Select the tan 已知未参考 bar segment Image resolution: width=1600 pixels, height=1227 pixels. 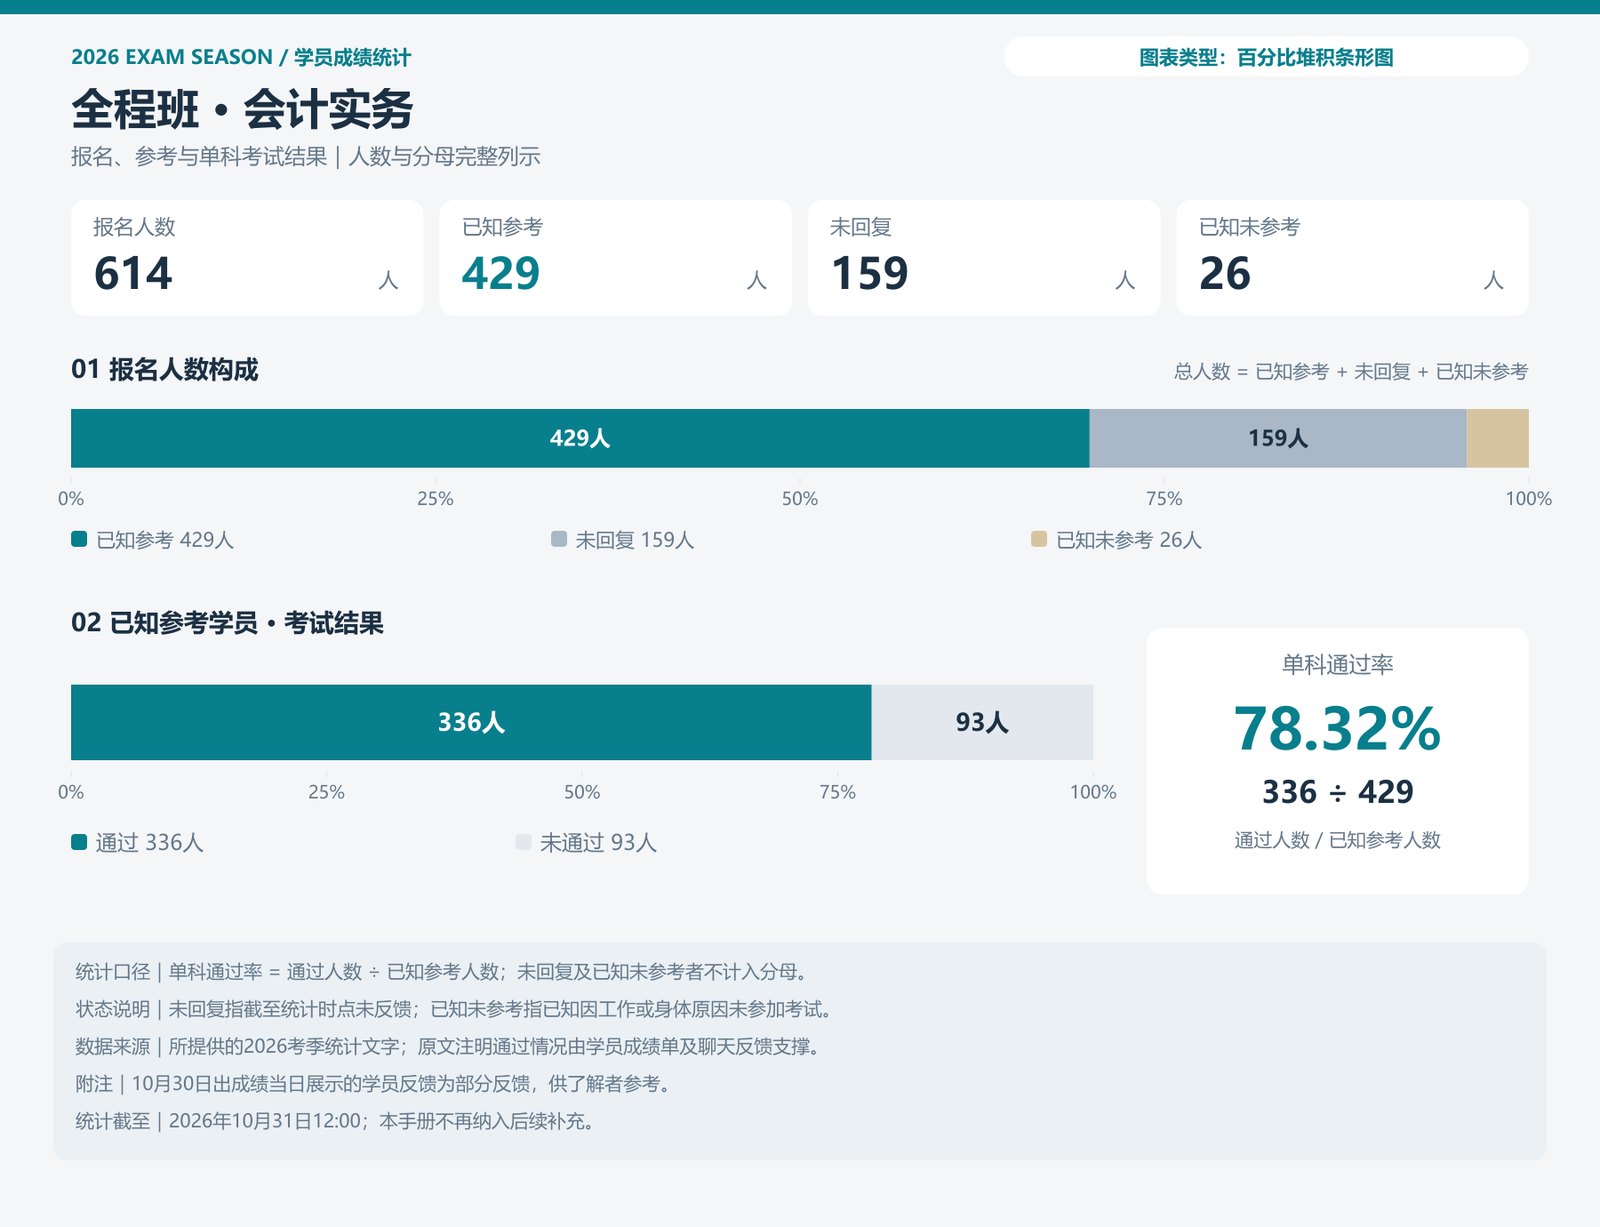pyautogui.click(x=1498, y=438)
